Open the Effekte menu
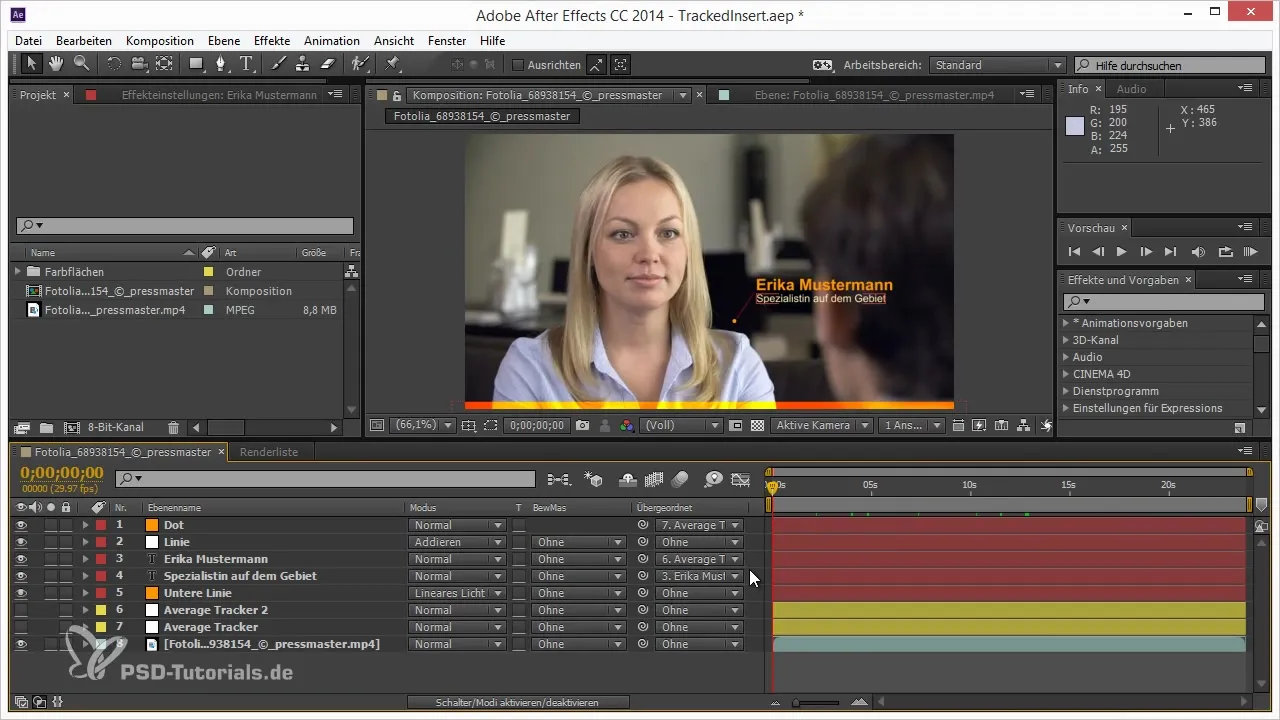Screen dimensions: 1280x720 coord(272,41)
